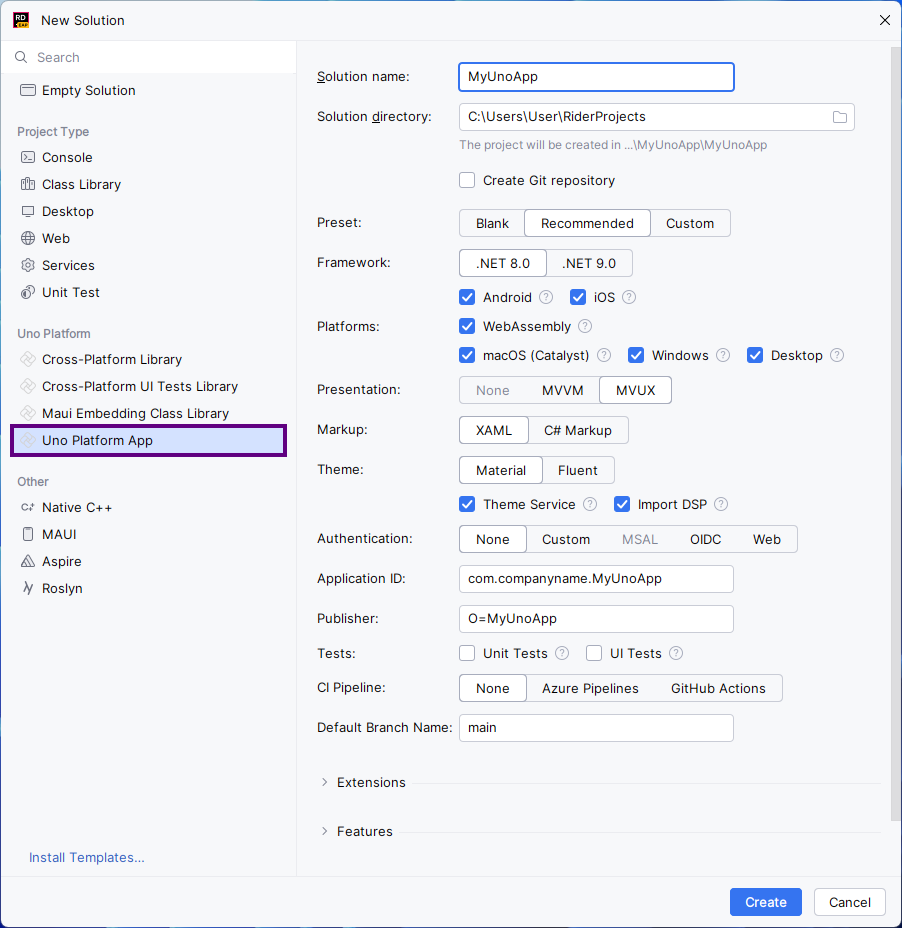Expand the Extensions section

pyautogui.click(x=324, y=782)
